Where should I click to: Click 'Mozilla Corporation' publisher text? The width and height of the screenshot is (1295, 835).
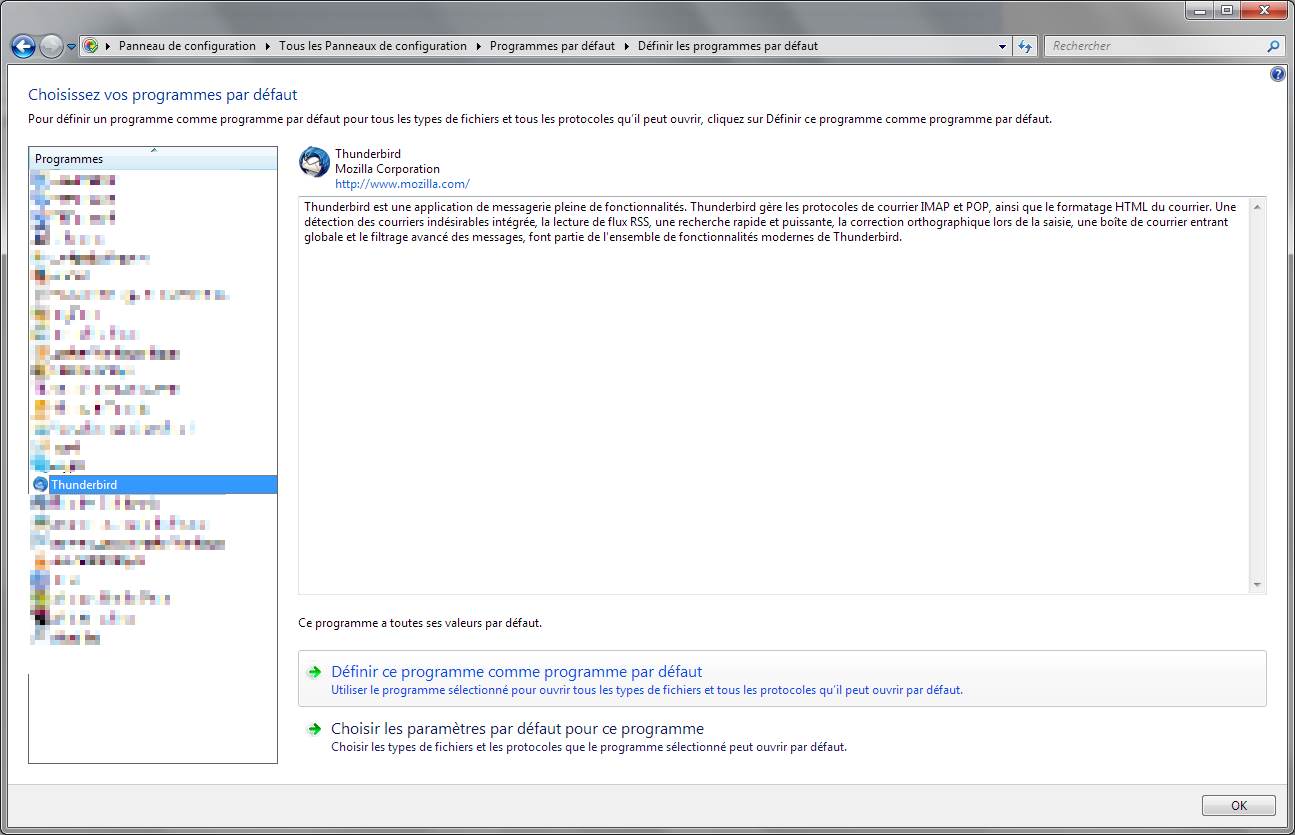(387, 169)
